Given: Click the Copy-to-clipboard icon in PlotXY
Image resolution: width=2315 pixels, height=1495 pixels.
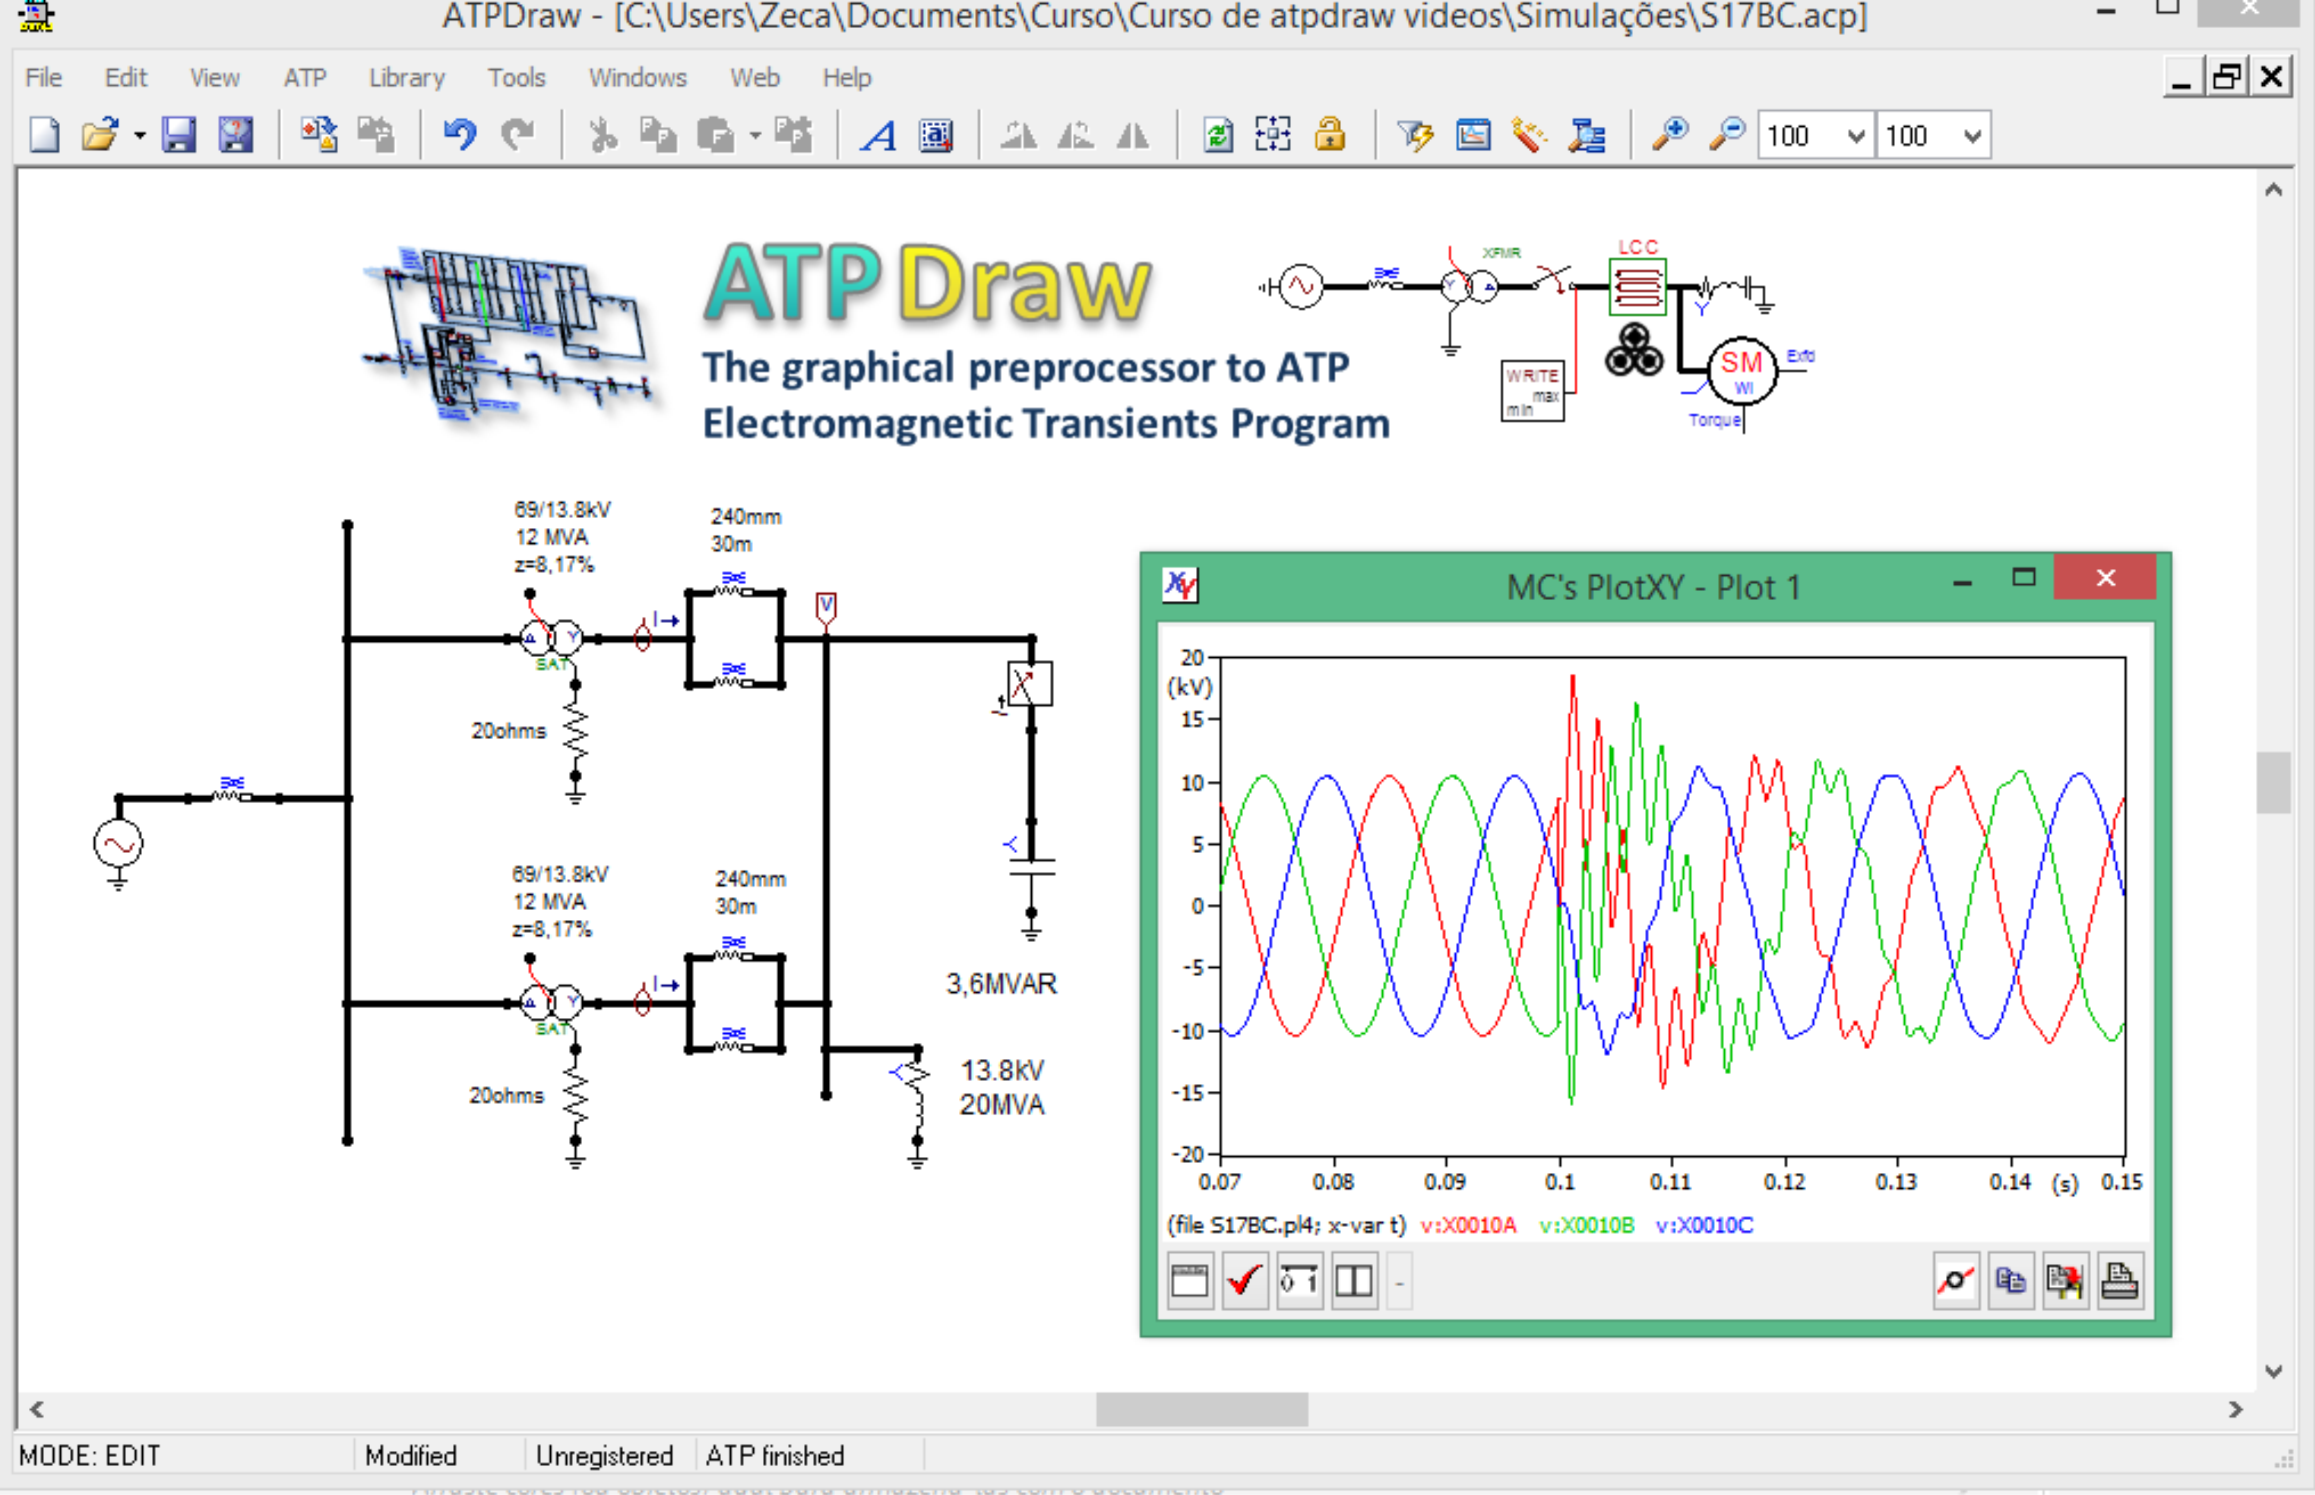Looking at the screenshot, I should click(x=2011, y=1281).
